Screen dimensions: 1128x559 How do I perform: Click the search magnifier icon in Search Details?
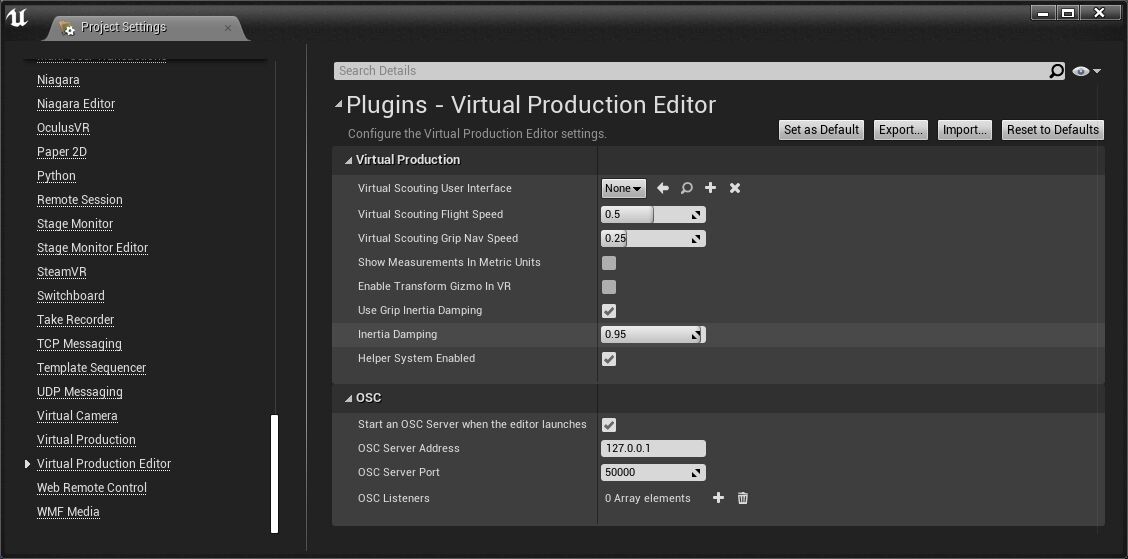[1056, 71]
